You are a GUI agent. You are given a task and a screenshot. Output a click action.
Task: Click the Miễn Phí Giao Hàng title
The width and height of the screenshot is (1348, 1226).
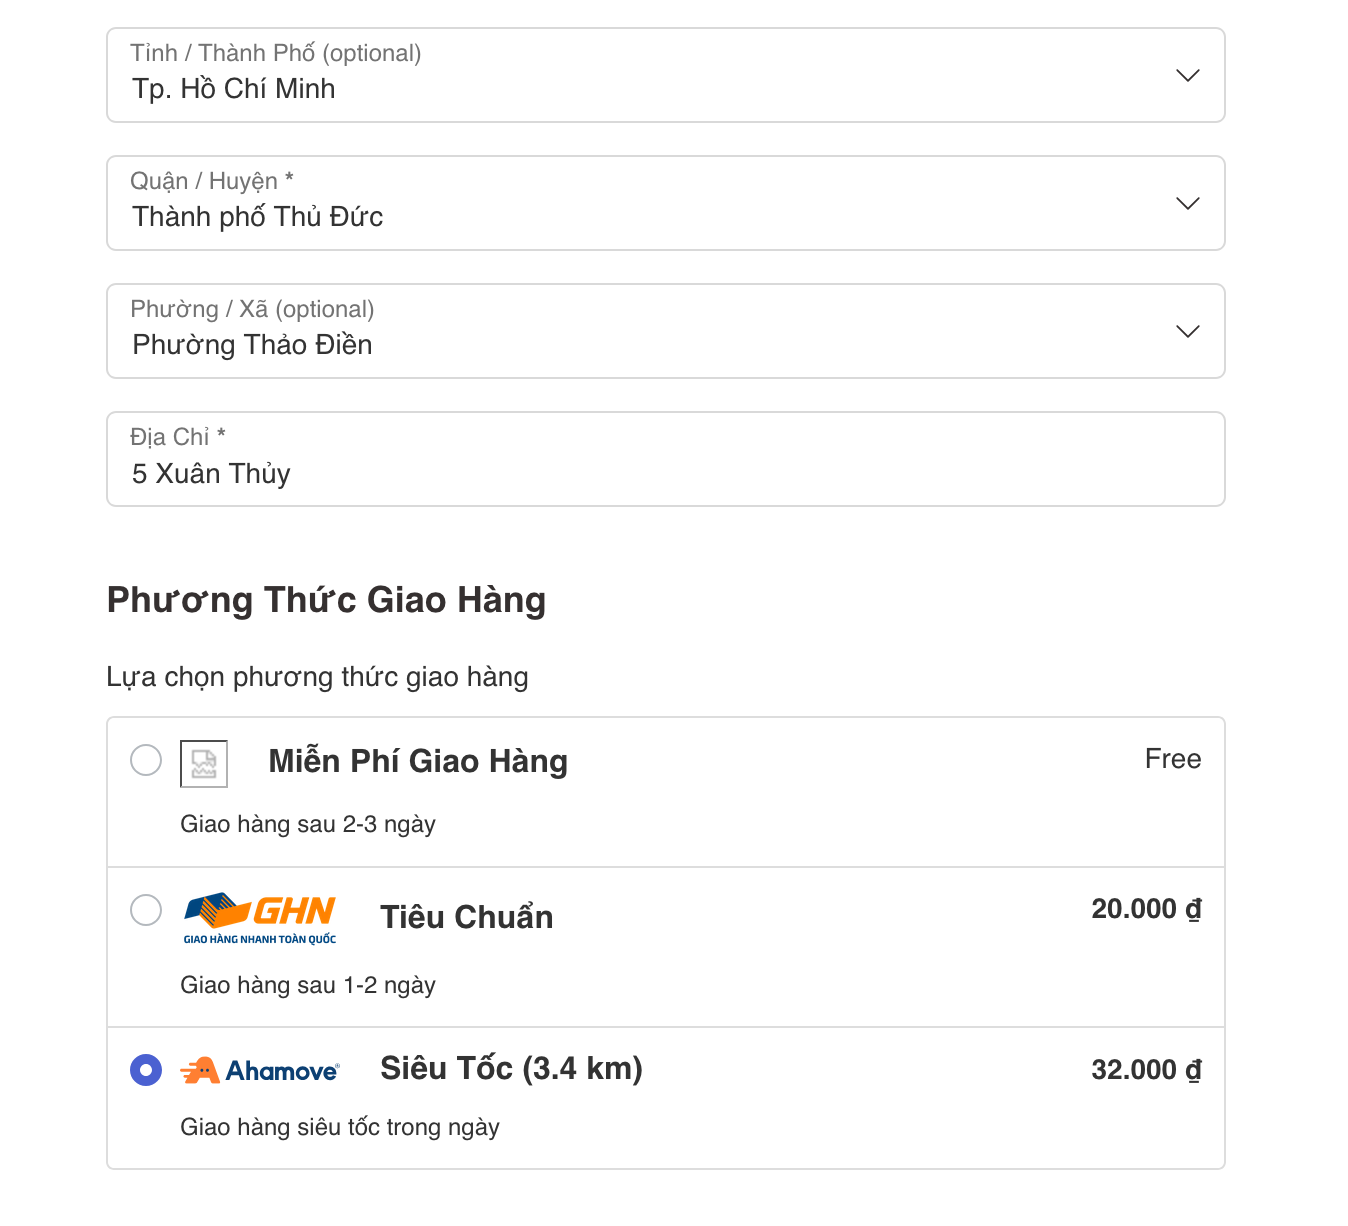418,761
